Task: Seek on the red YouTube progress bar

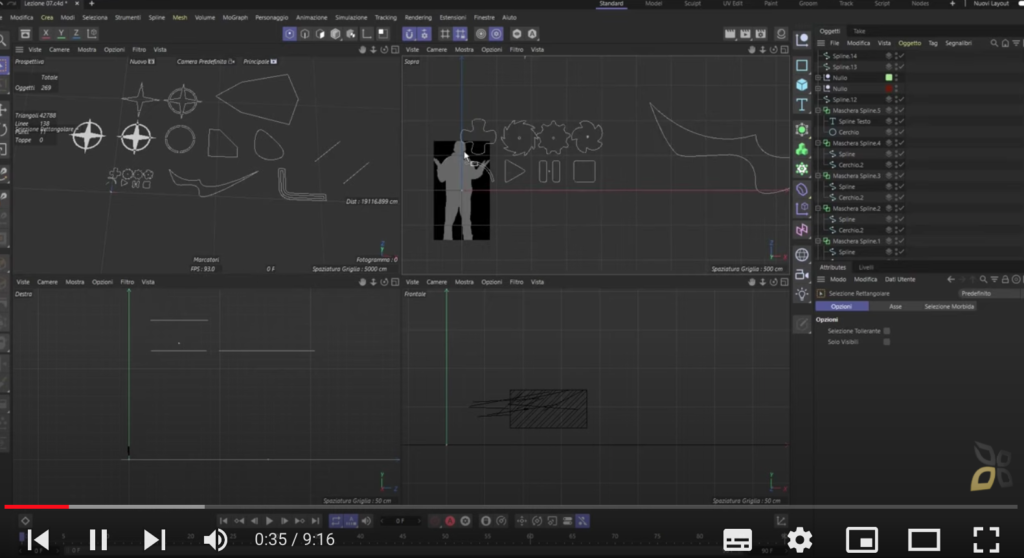Action: point(37,506)
